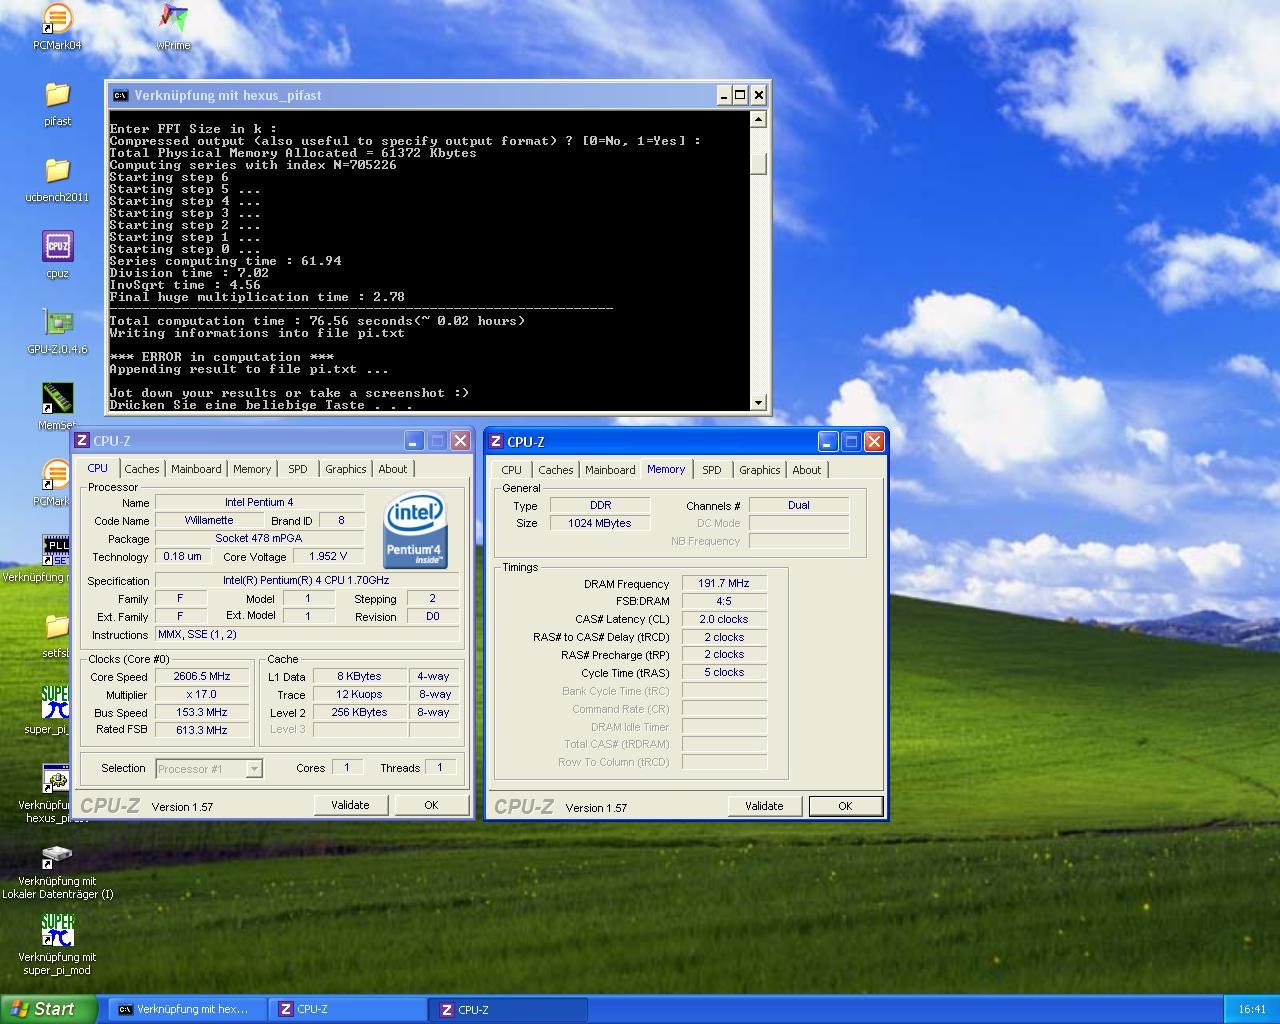Open Caches tab in left CPU-Z window

coord(142,469)
